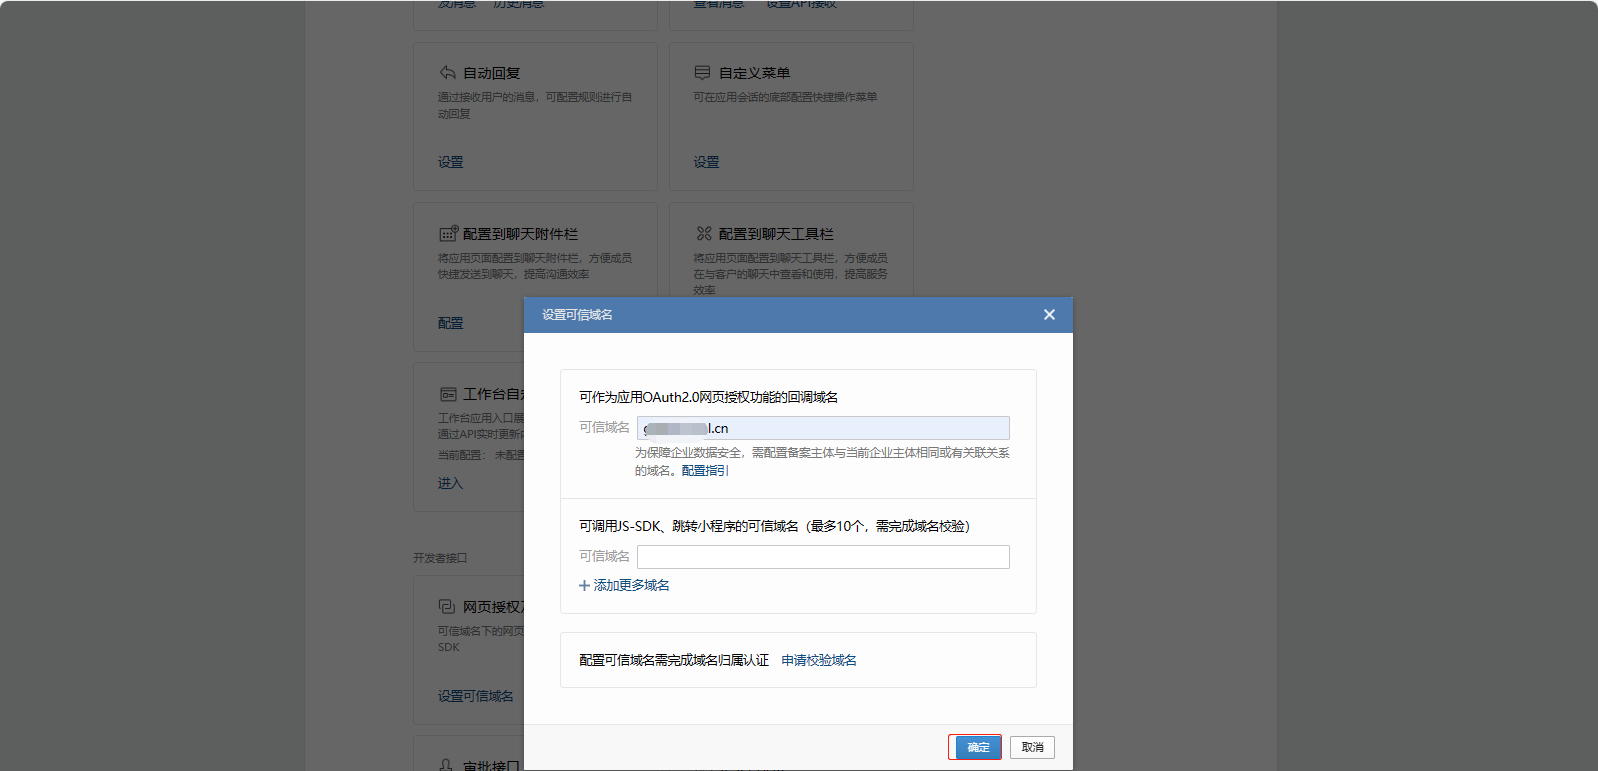Open the 配置指引 link

pos(705,471)
